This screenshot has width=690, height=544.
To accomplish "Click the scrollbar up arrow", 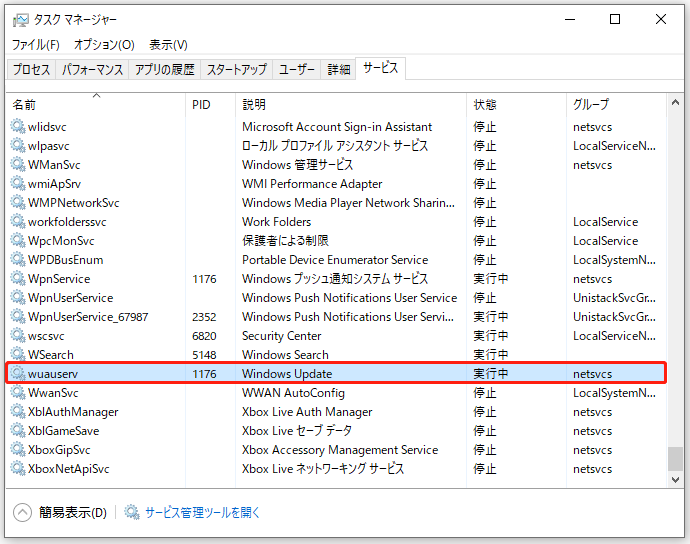I will (675, 103).
